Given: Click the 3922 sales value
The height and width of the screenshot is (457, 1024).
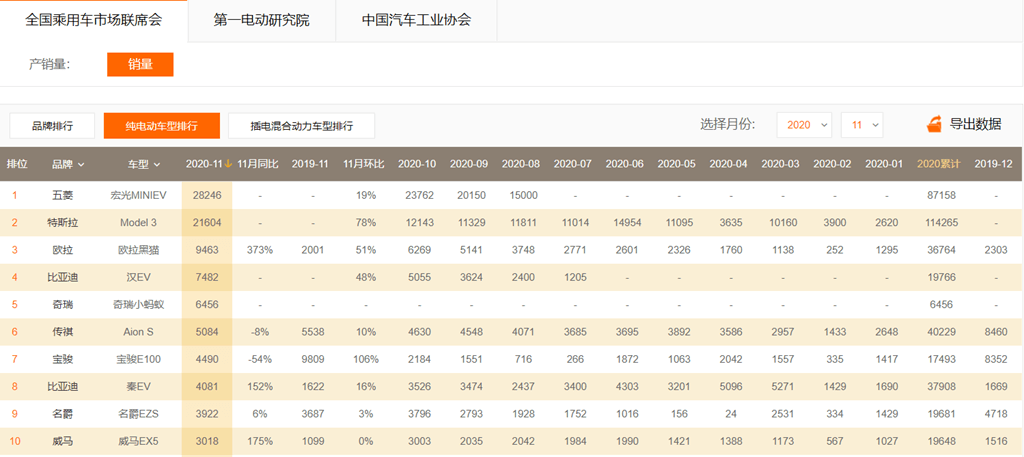Looking at the screenshot, I should coord(207,415).
